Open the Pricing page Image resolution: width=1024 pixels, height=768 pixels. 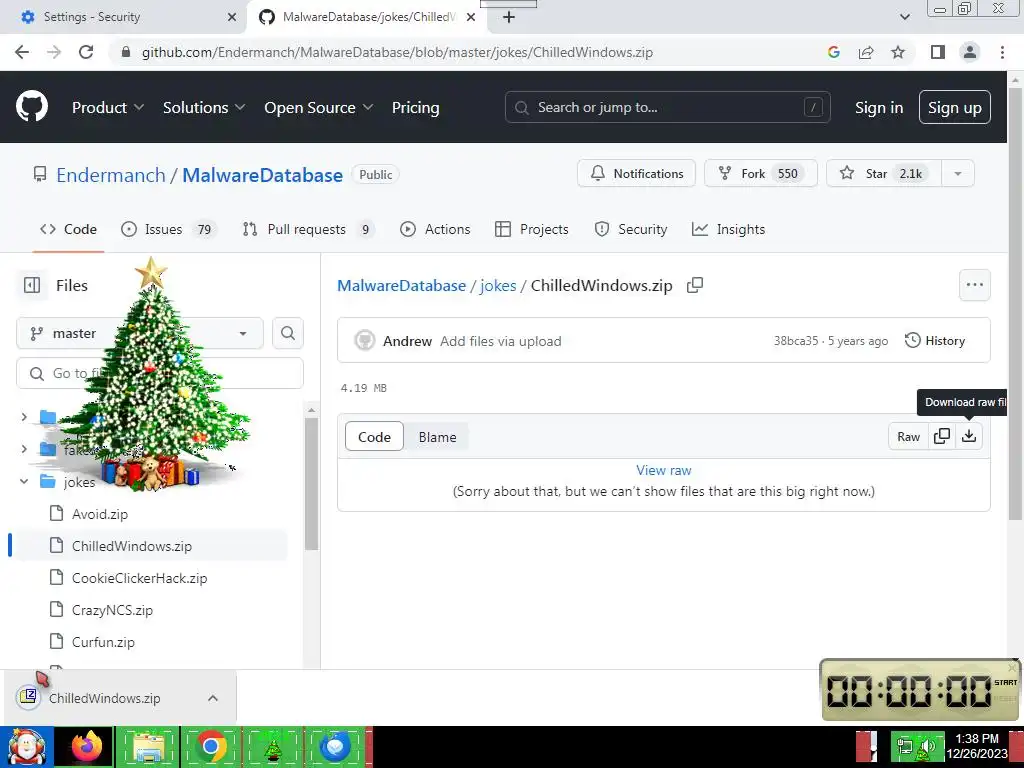click(x=415, y=108)
